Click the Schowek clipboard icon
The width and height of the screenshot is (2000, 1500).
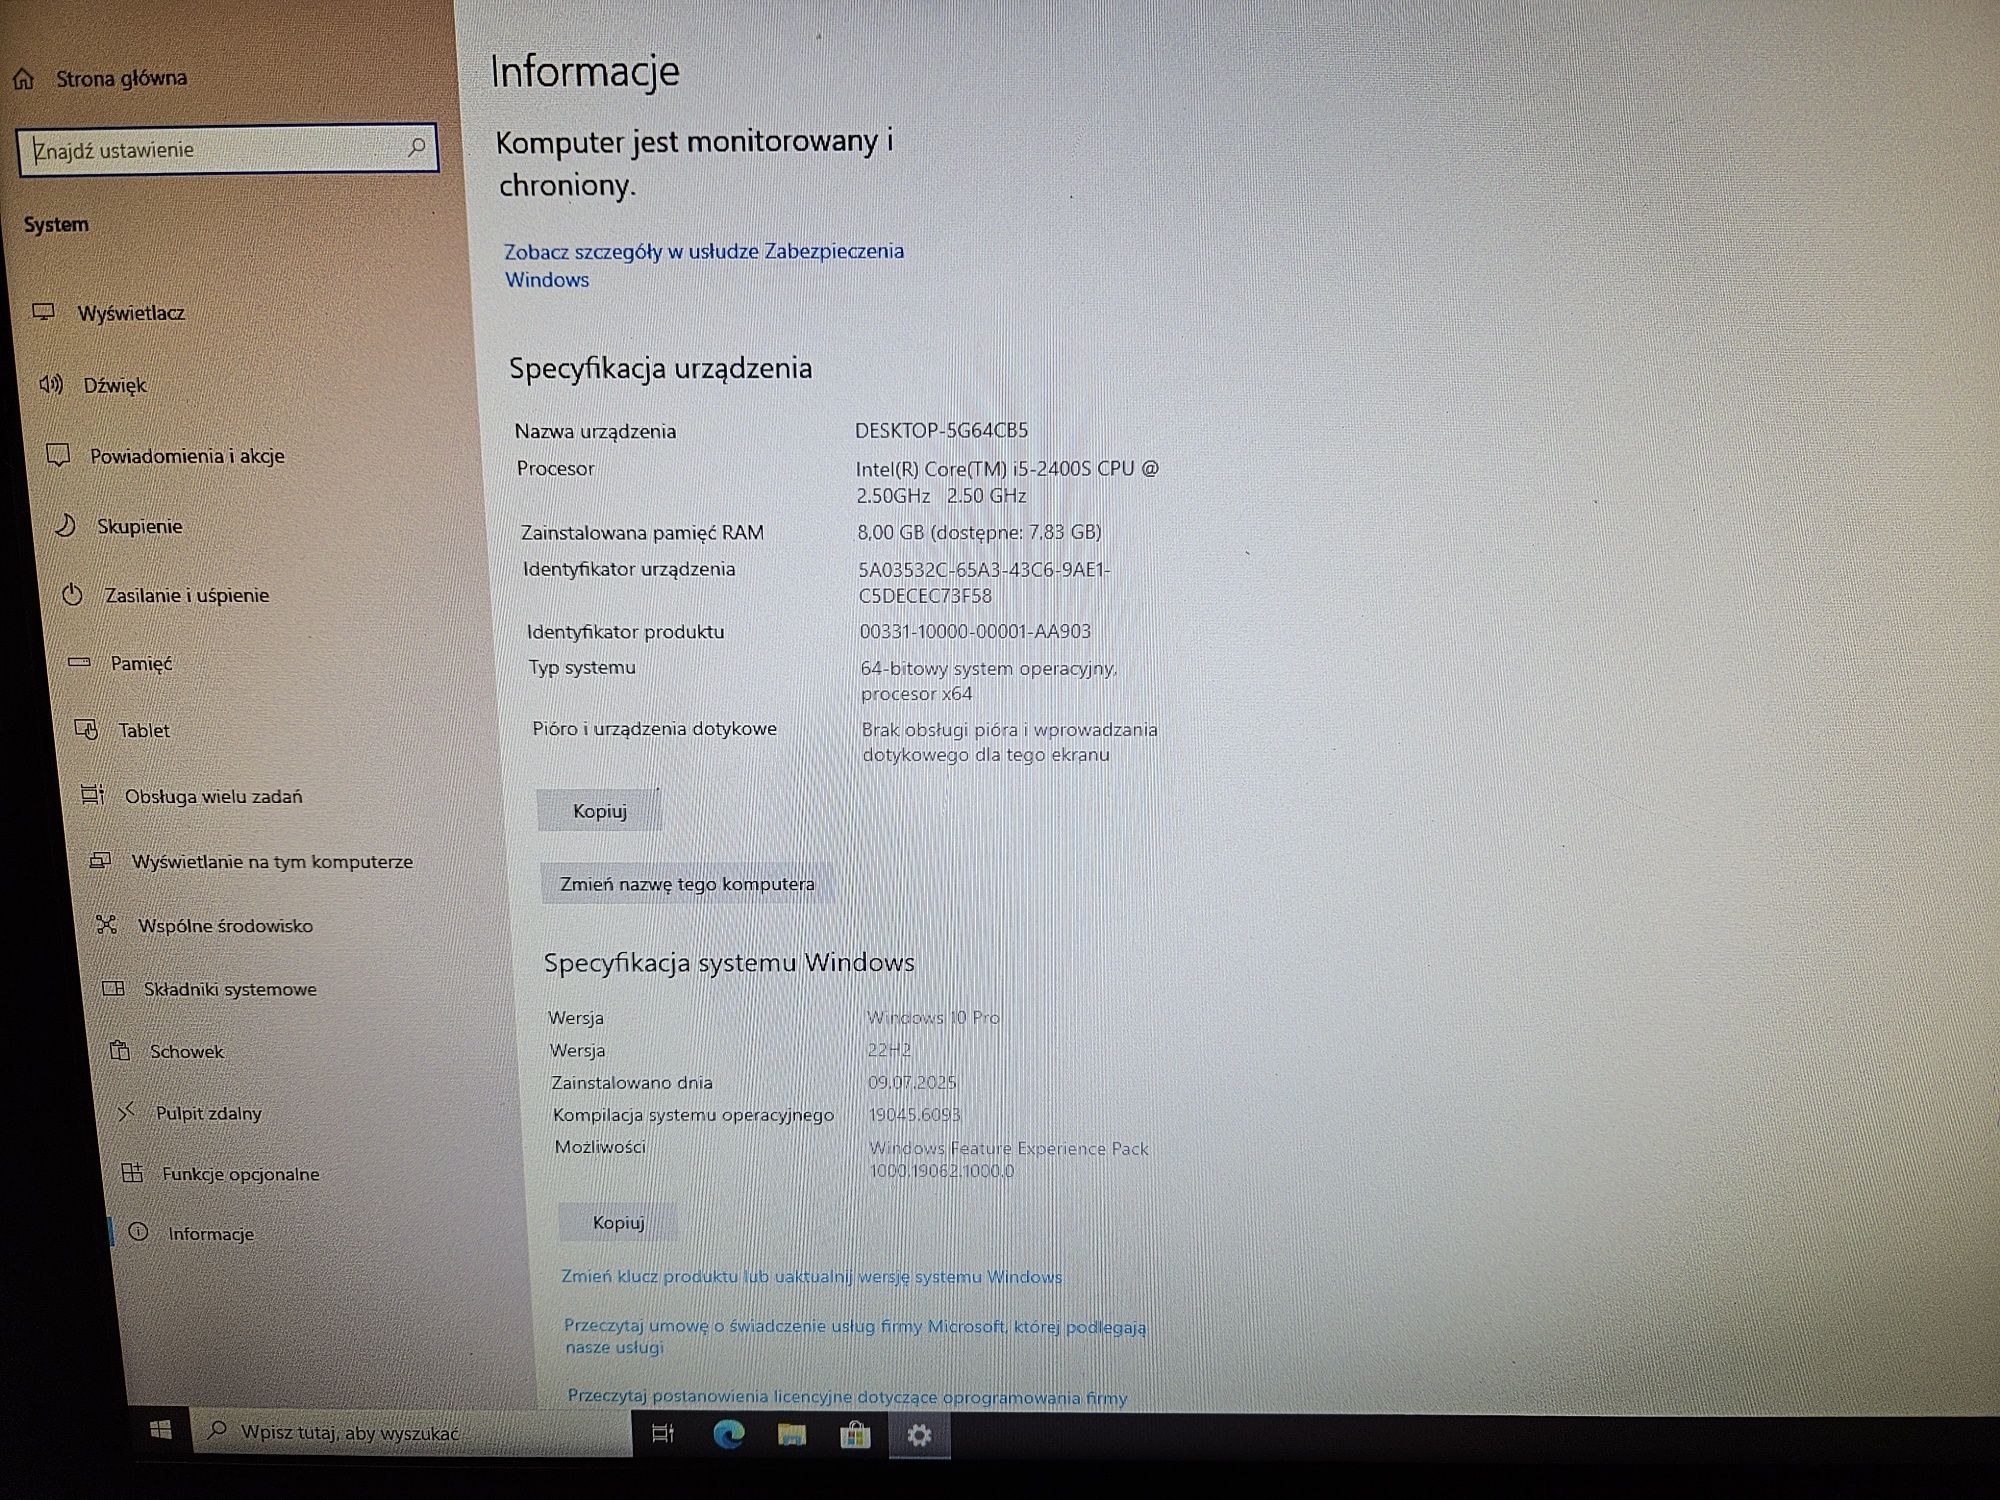[120, 1050]
